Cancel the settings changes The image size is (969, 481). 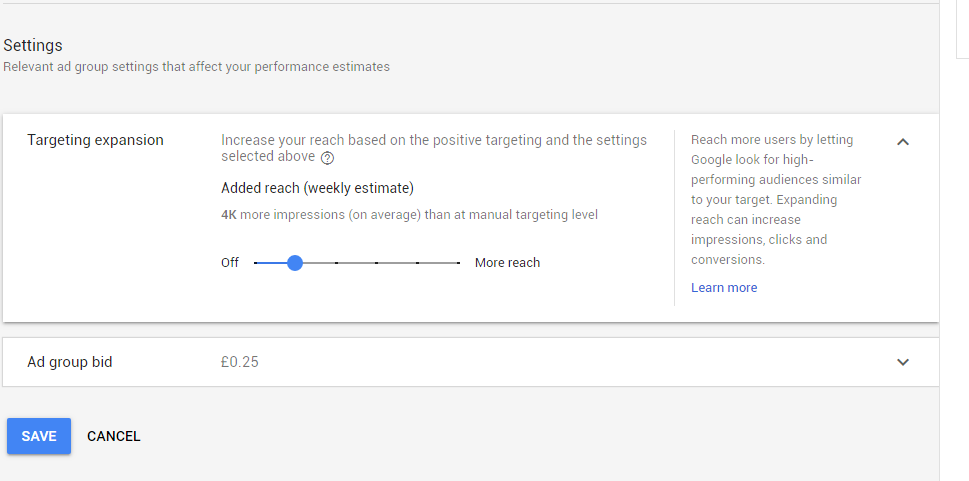114,436
